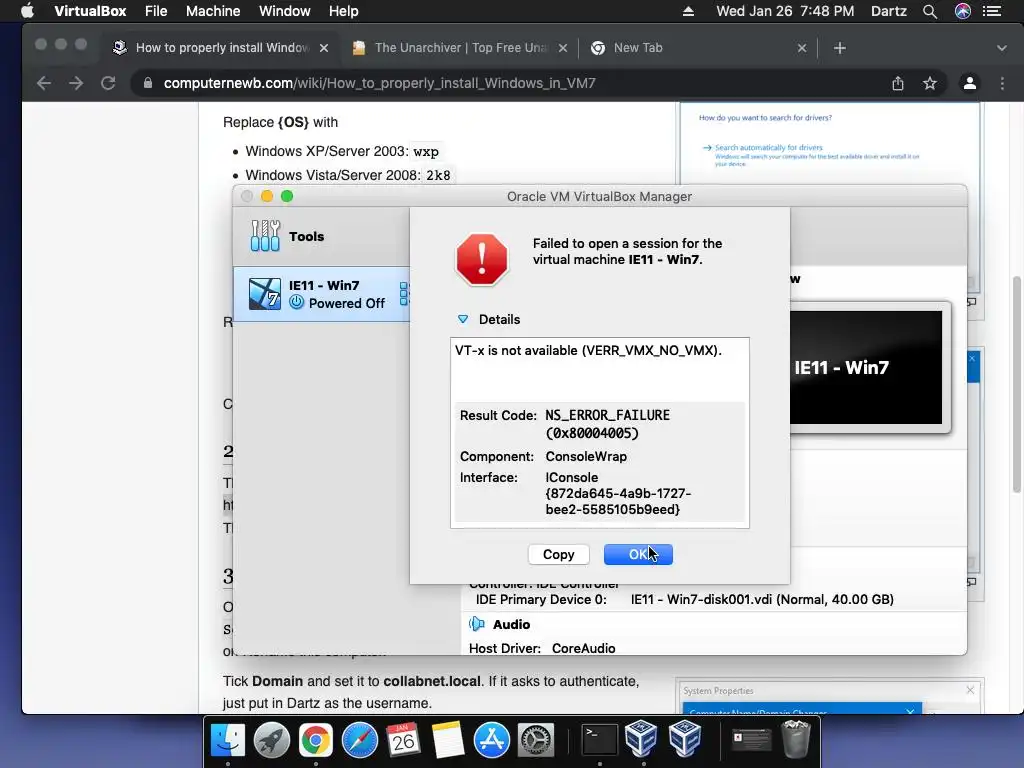Open Calendar from the Dock
1024x768 pixels.
[x=403, y=740]
